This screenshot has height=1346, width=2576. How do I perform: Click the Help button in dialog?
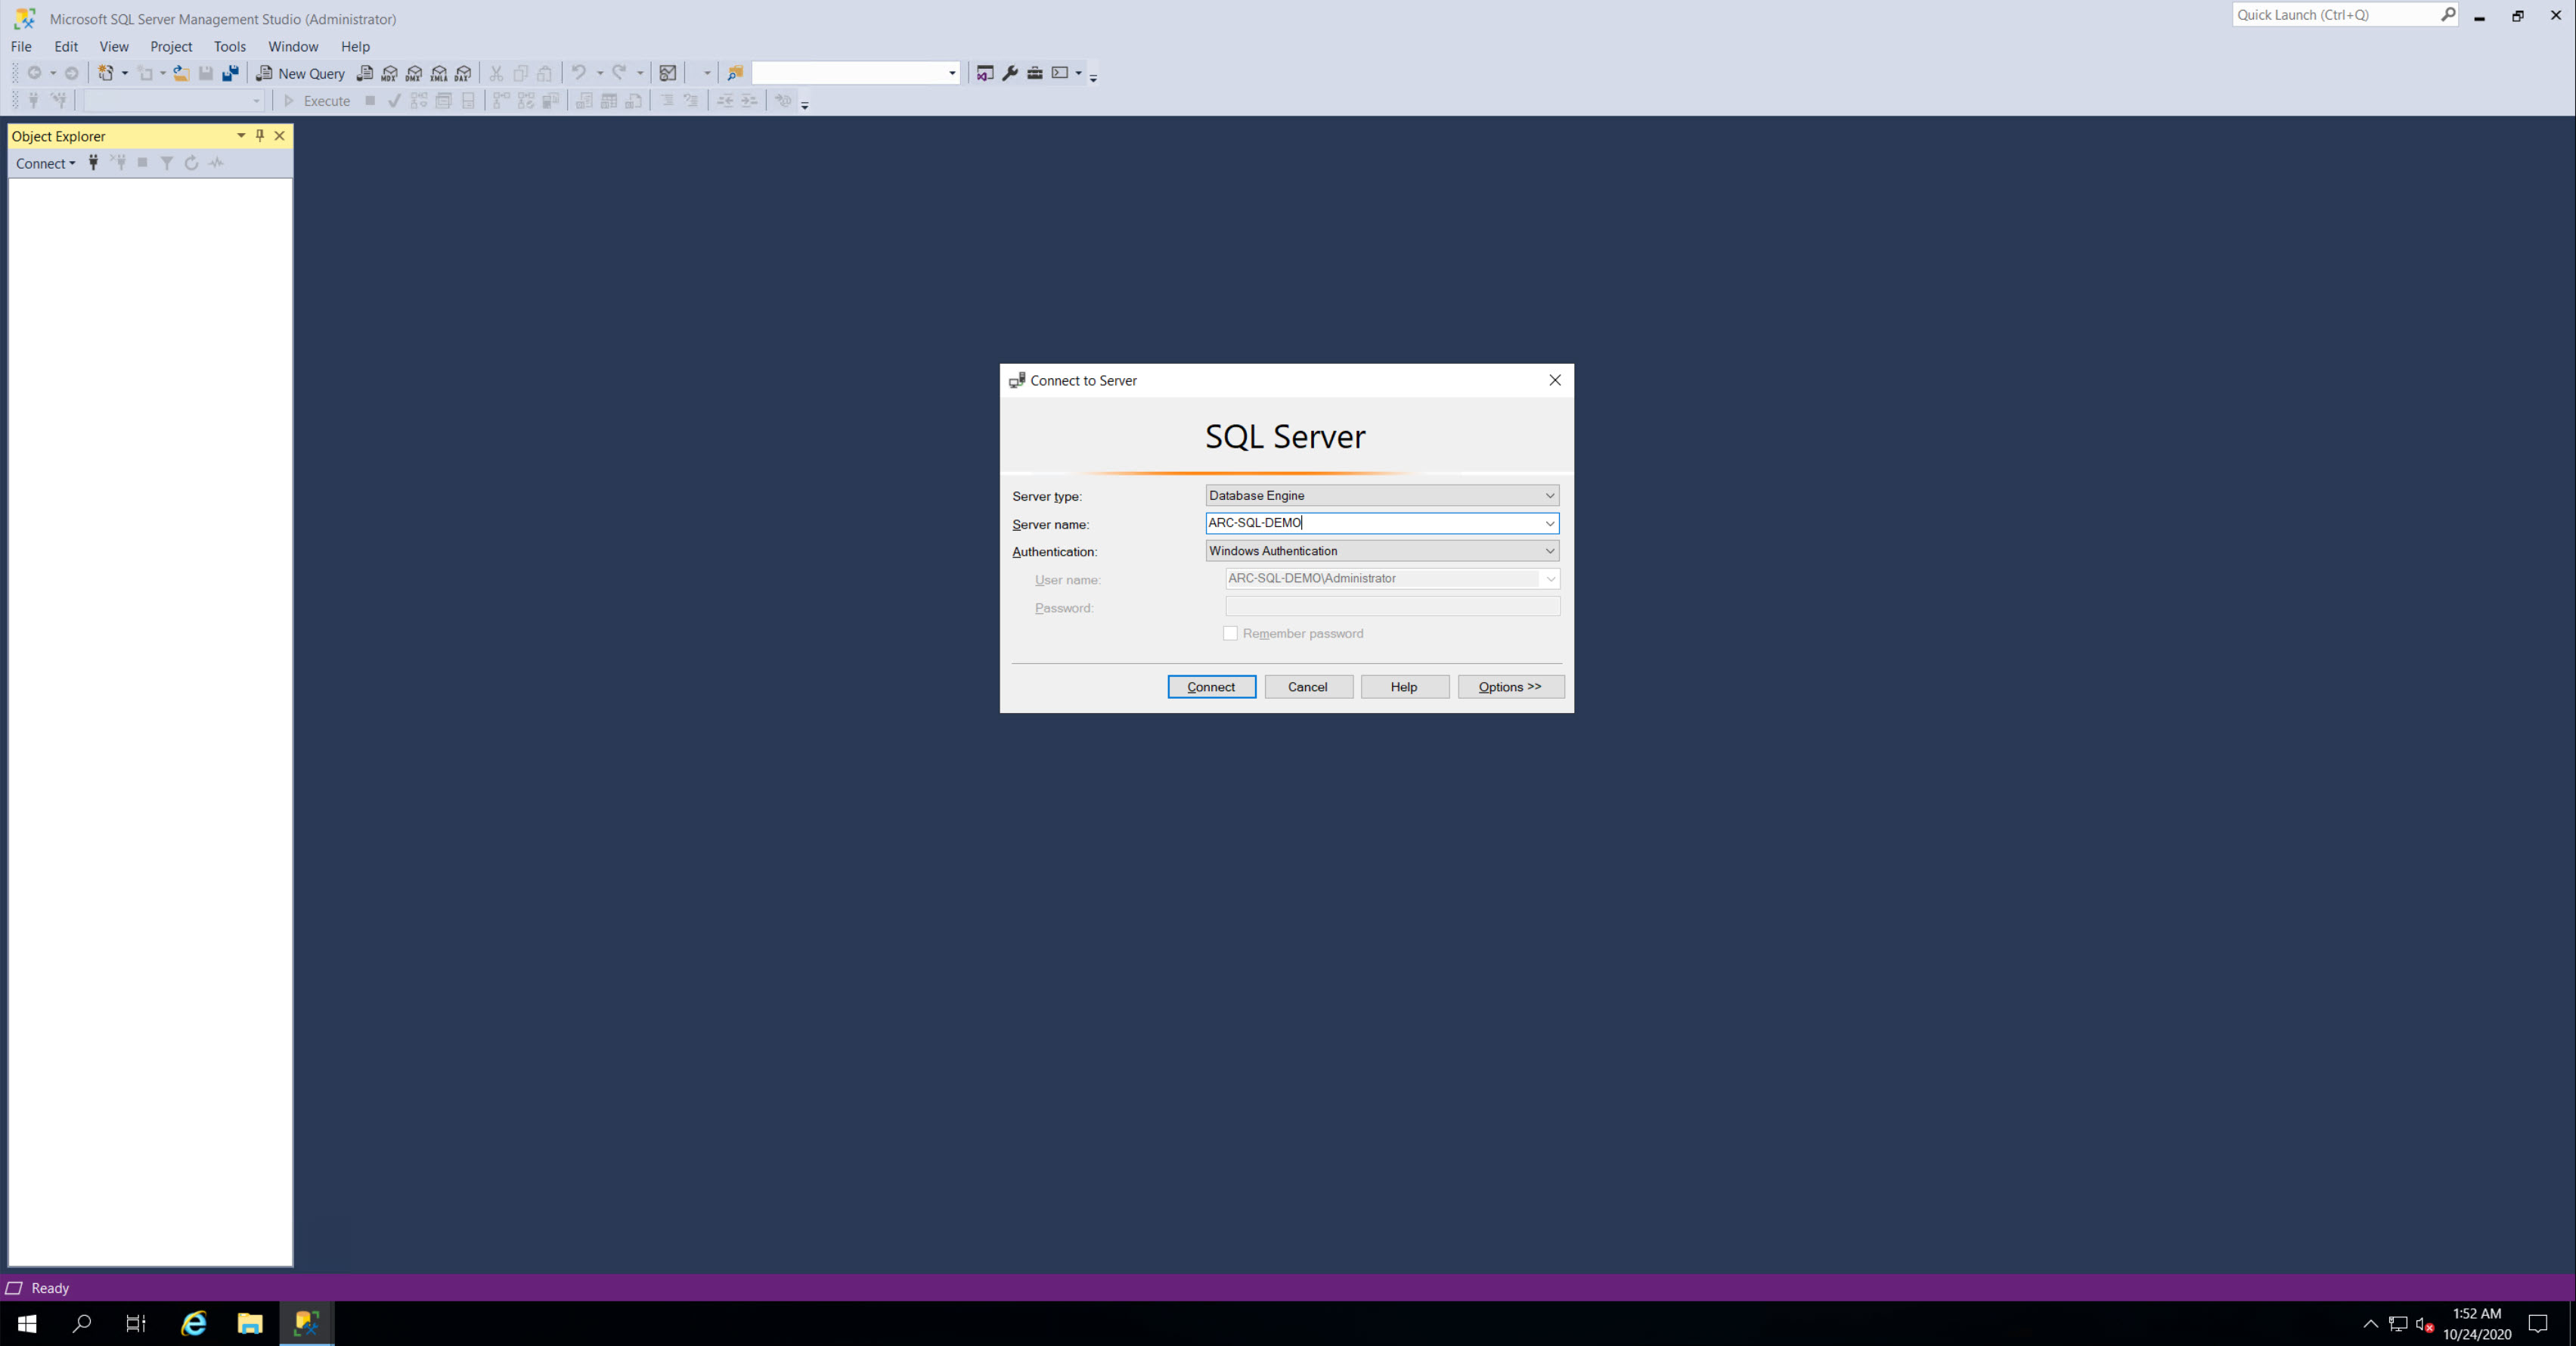1404,687
